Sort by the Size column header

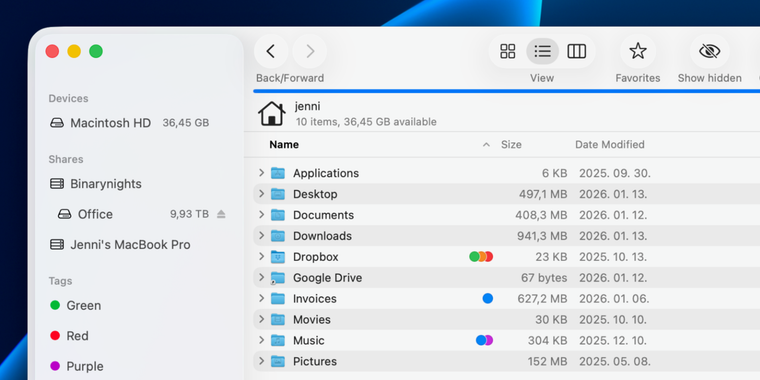tap(511, 144)
